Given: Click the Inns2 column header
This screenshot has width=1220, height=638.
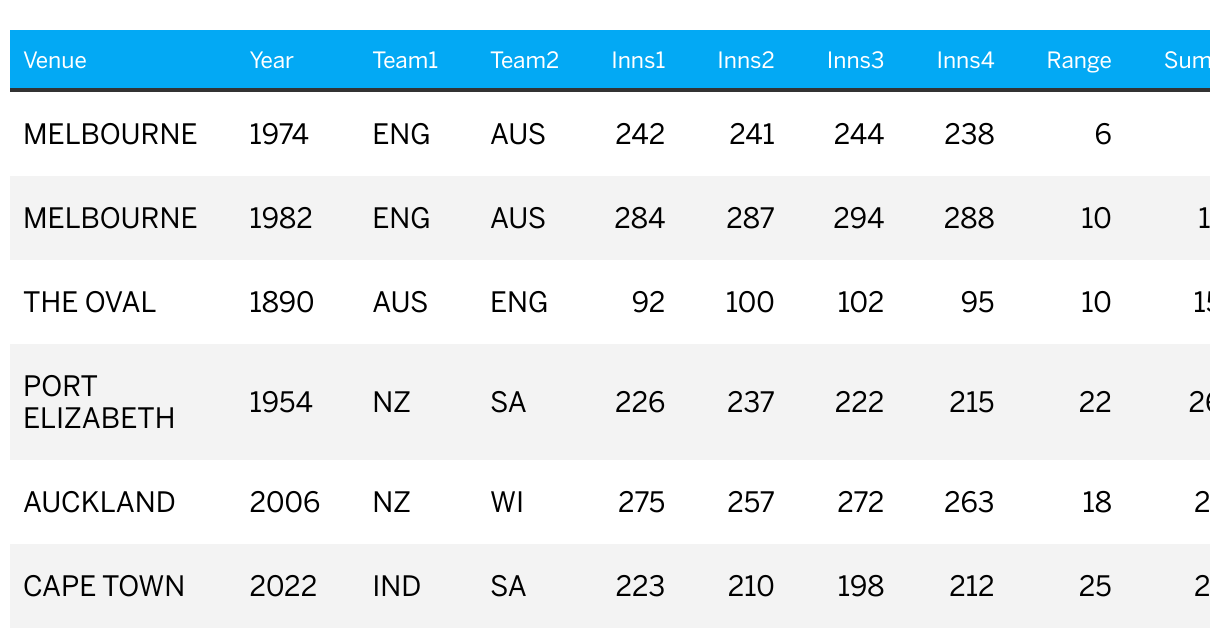Looking at the screenshot, I should coord(746,60).
